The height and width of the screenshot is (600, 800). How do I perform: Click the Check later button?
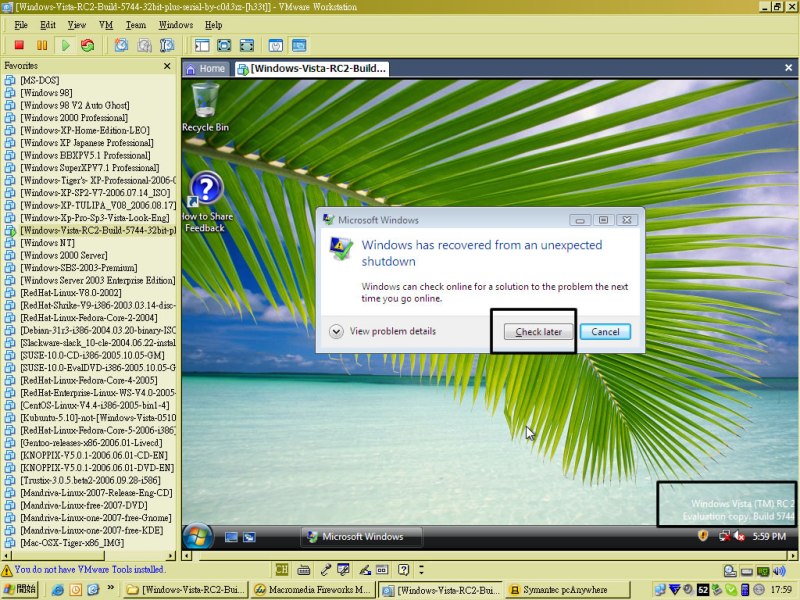pyautogui.click(x=538, y=332)
